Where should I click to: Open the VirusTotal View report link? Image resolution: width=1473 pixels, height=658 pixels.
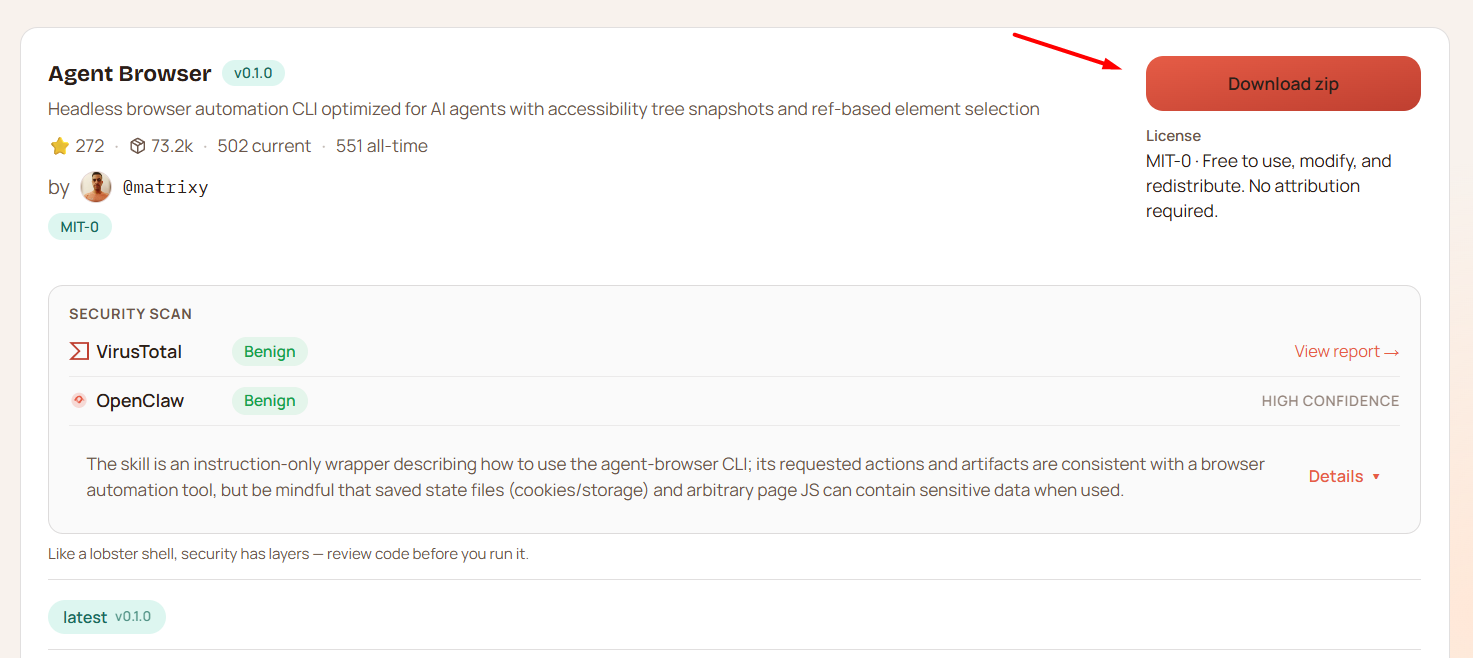click(1346, 352)
